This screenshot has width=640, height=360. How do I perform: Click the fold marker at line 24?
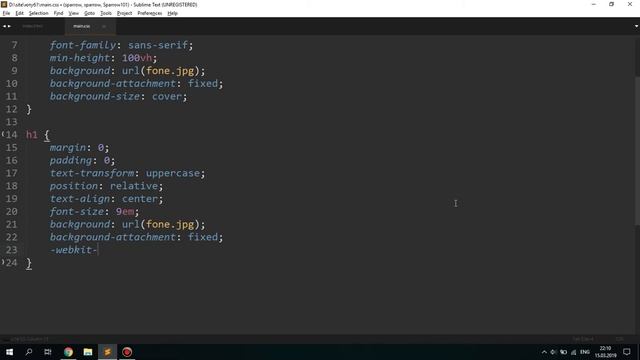(x=3, y=262)
